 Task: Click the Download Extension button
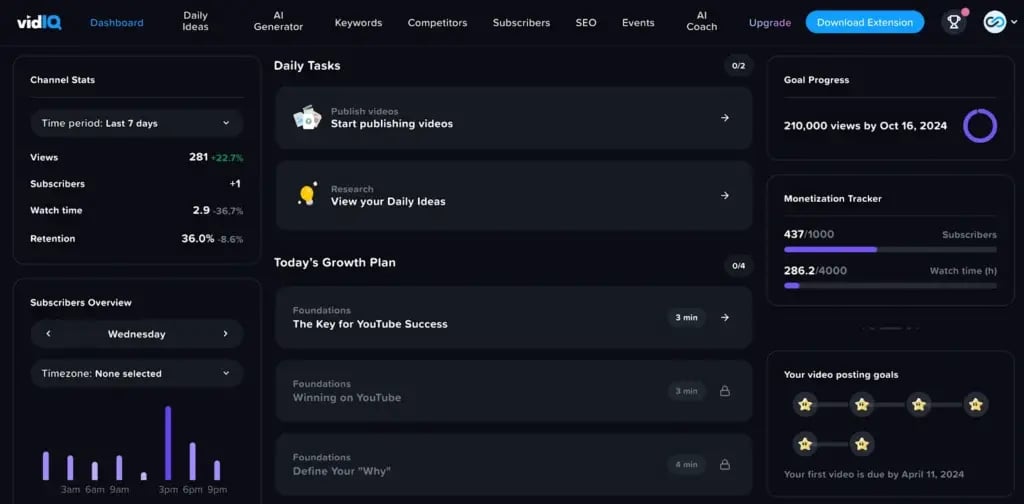point(864,22)
